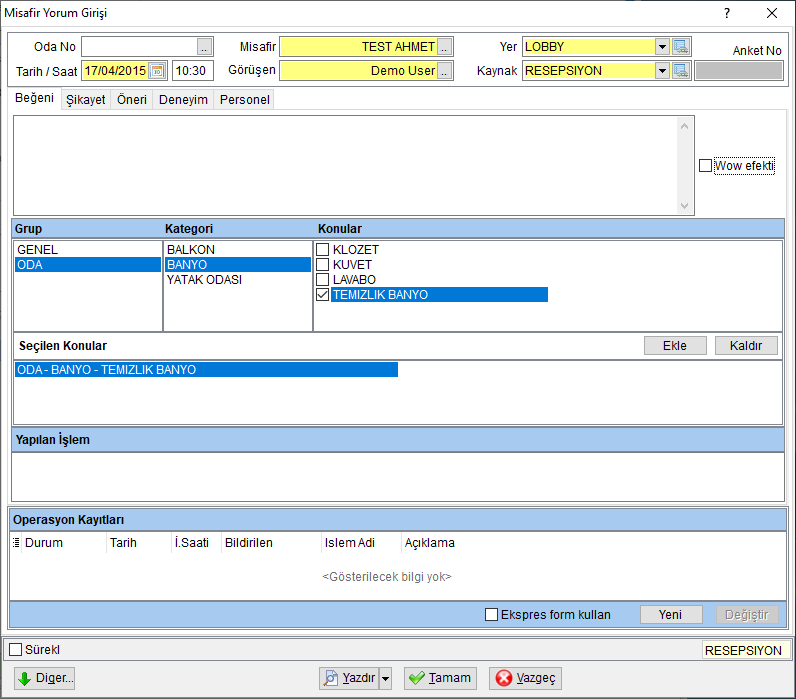Switch to the Şikayet tab
The height and width of the screenshot is (699, 796).
86,99
